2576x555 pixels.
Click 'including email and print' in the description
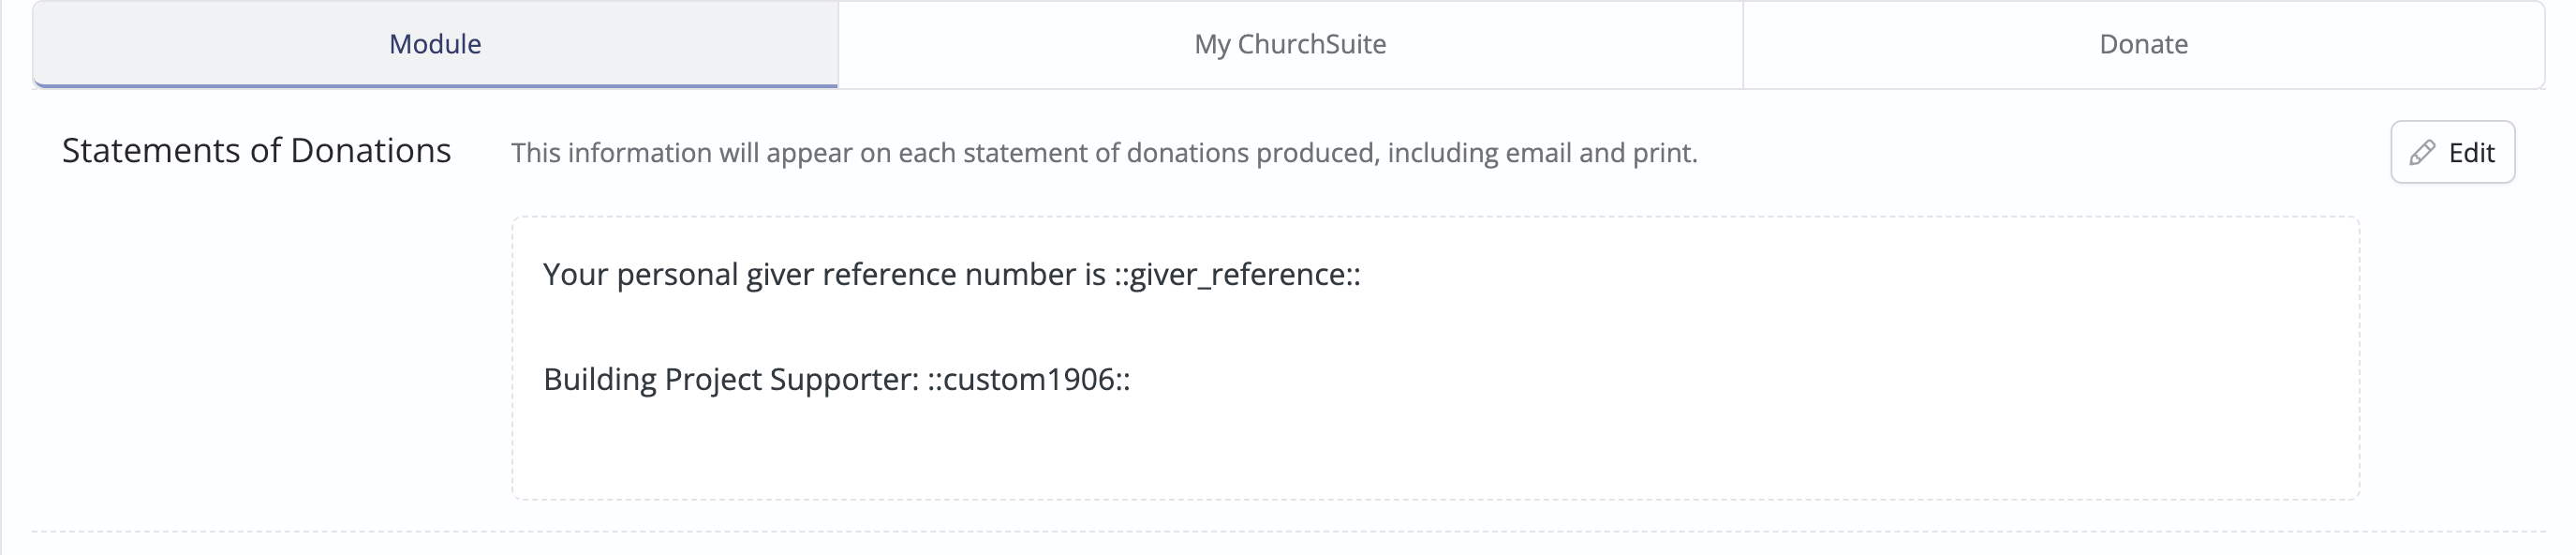(x=1542, y=153)
